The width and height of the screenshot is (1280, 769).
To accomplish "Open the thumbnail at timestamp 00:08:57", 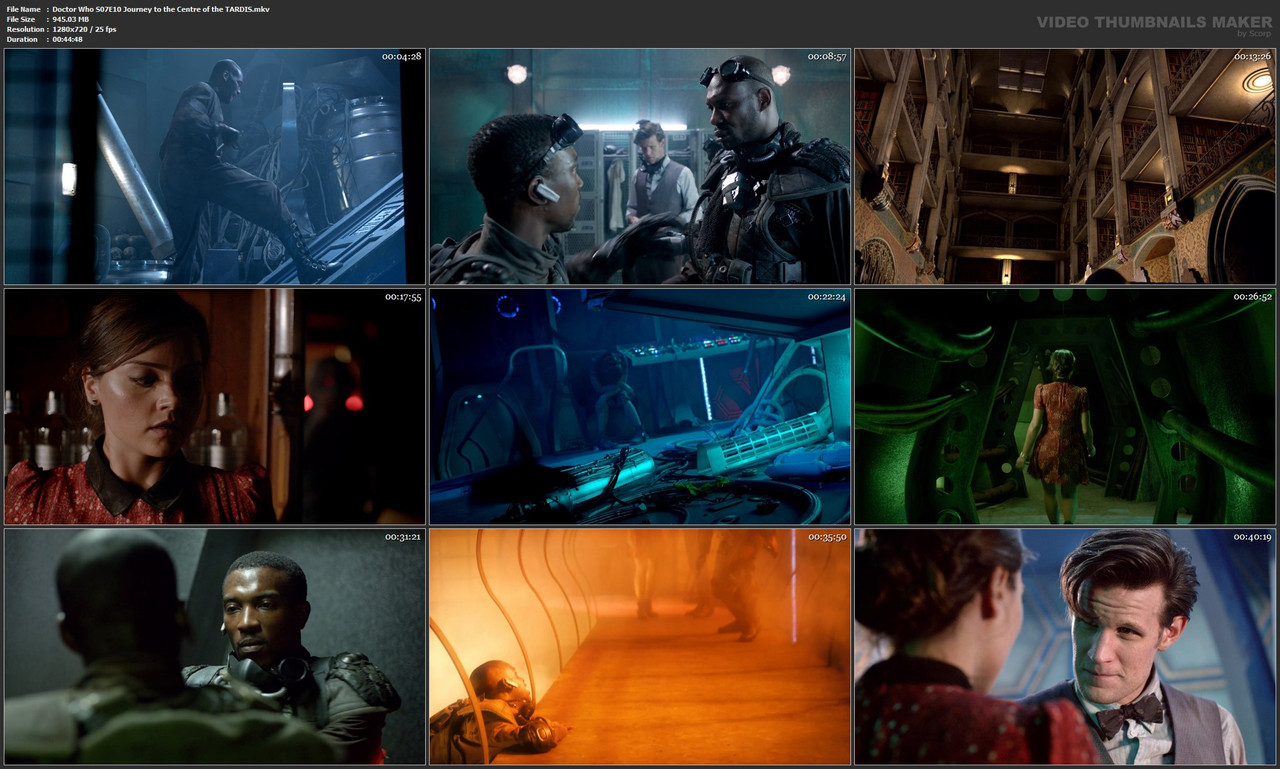I will click(640, 165).
